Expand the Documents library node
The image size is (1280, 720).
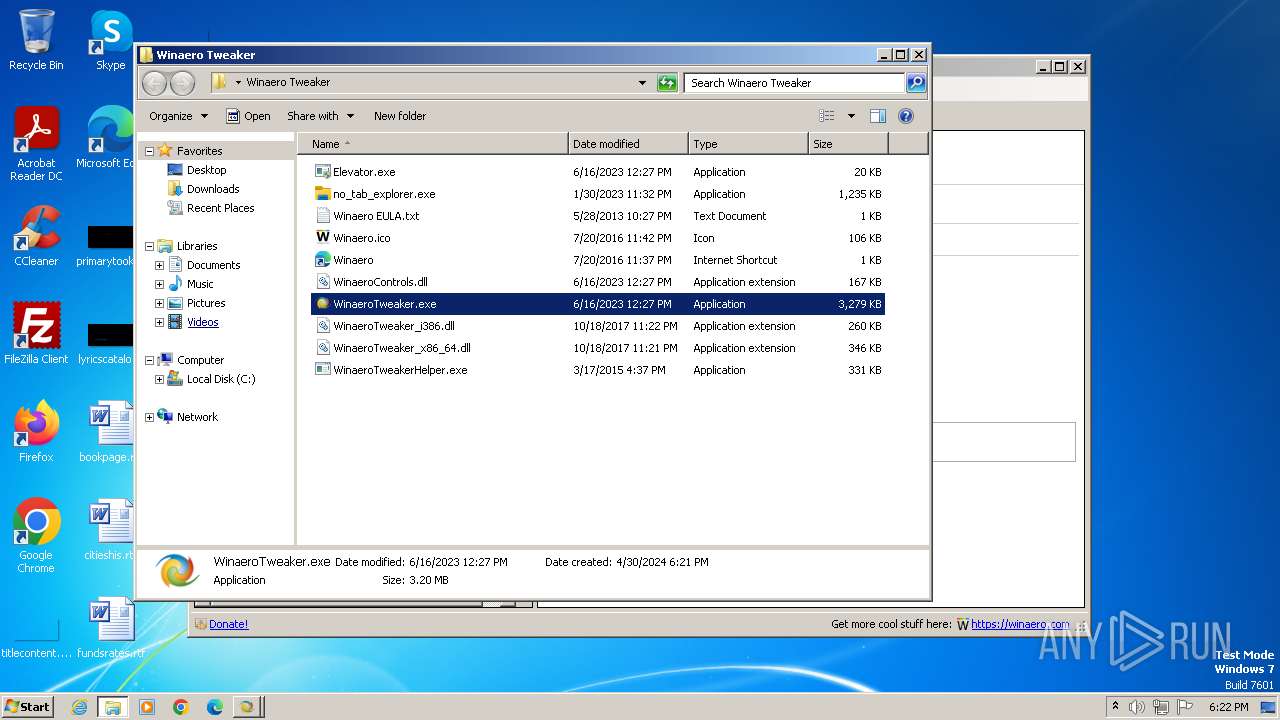click(x=159, y=265)
